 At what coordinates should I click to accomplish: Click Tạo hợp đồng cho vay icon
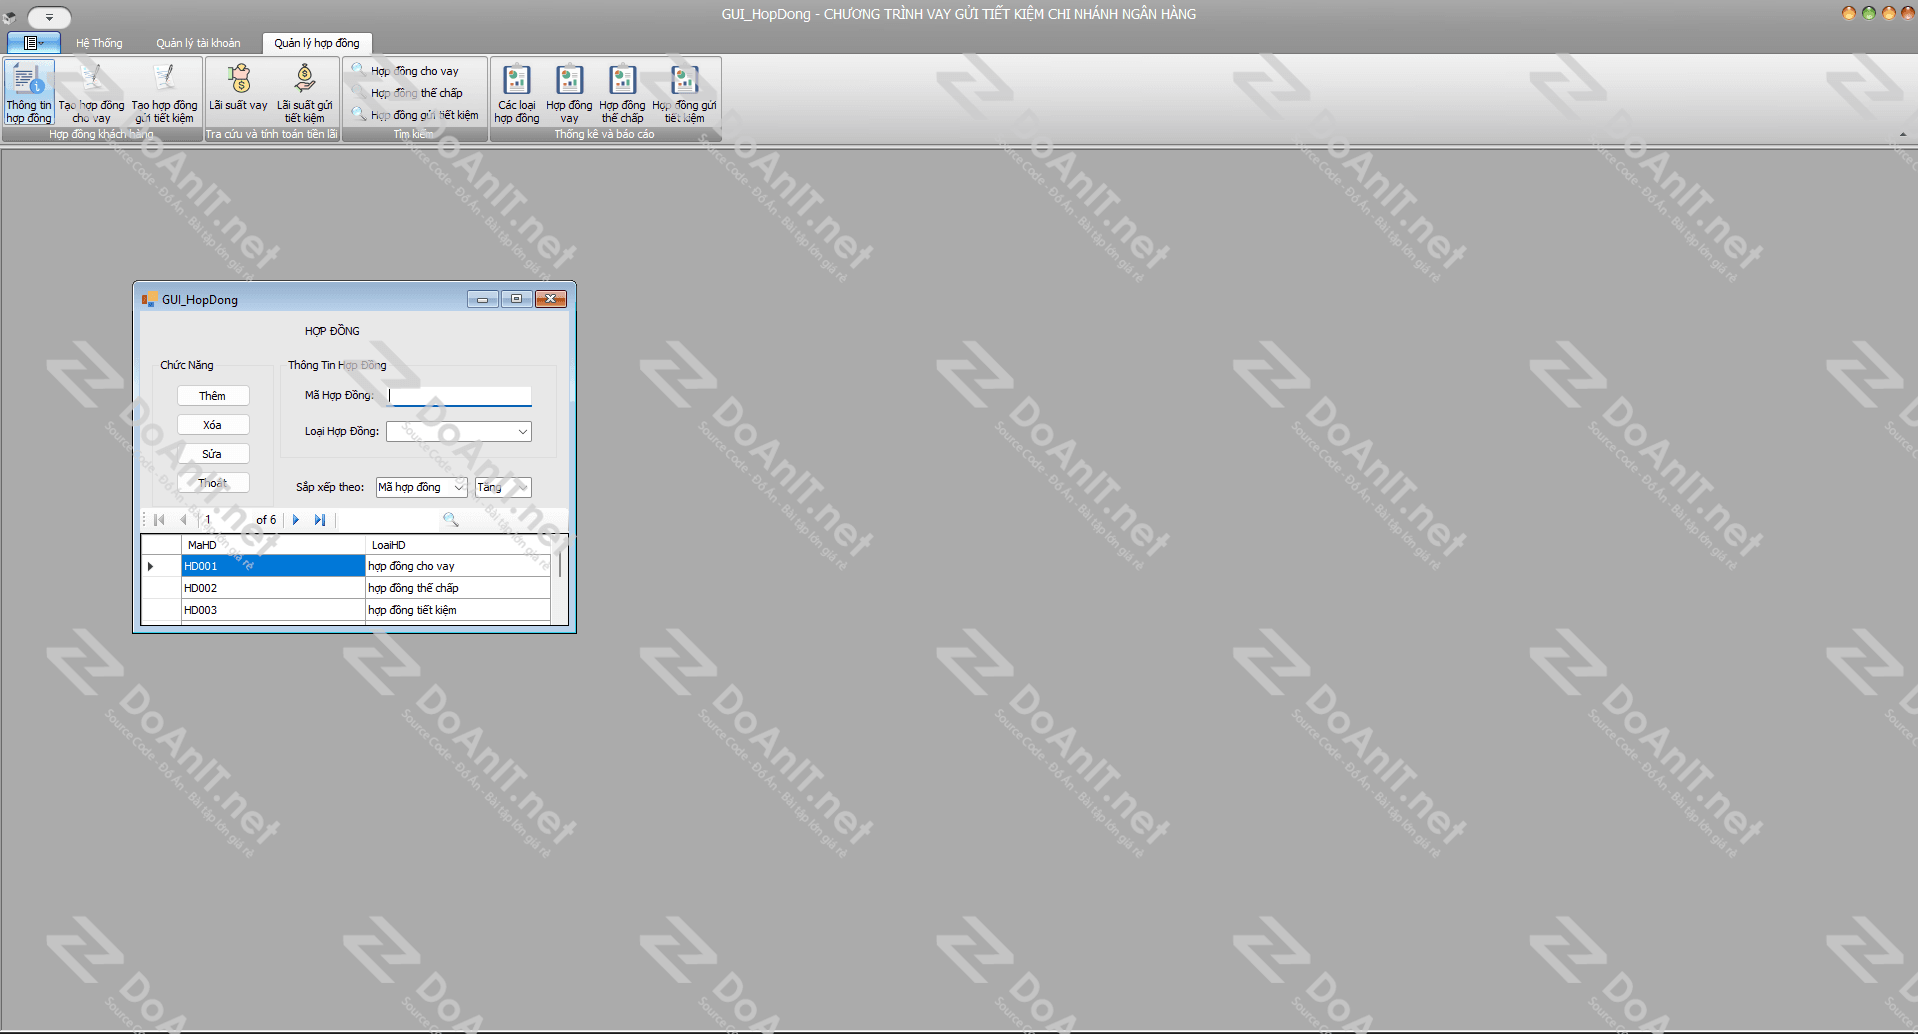[91, 92]
